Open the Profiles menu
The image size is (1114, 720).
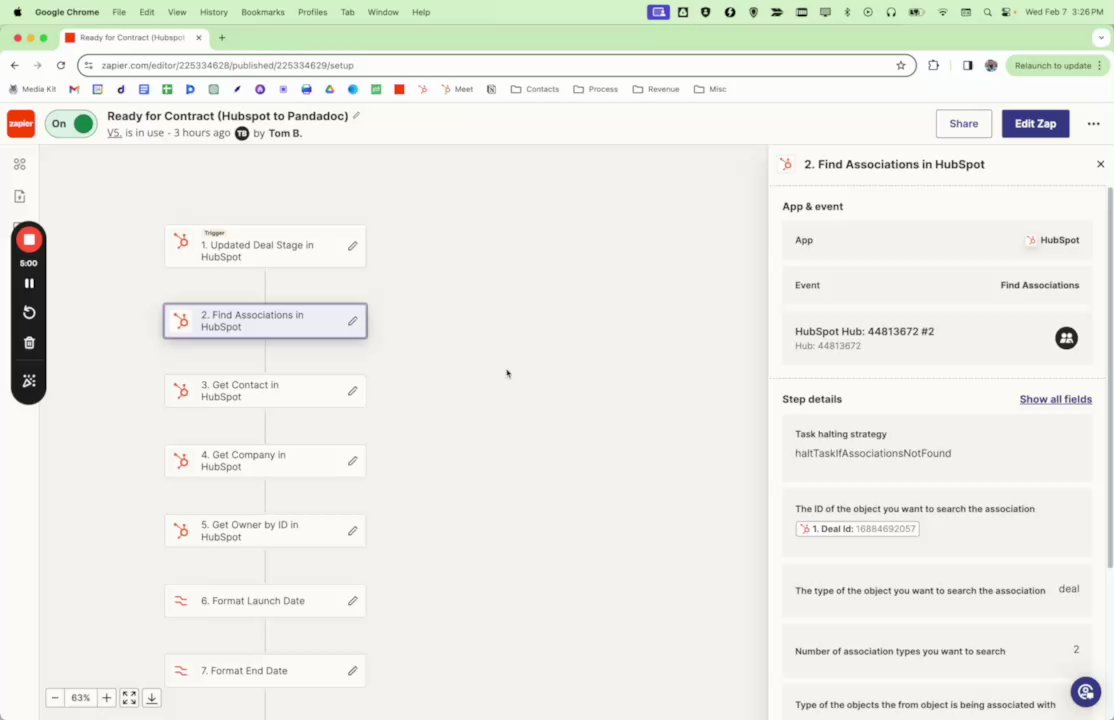(x=312, y=12)
